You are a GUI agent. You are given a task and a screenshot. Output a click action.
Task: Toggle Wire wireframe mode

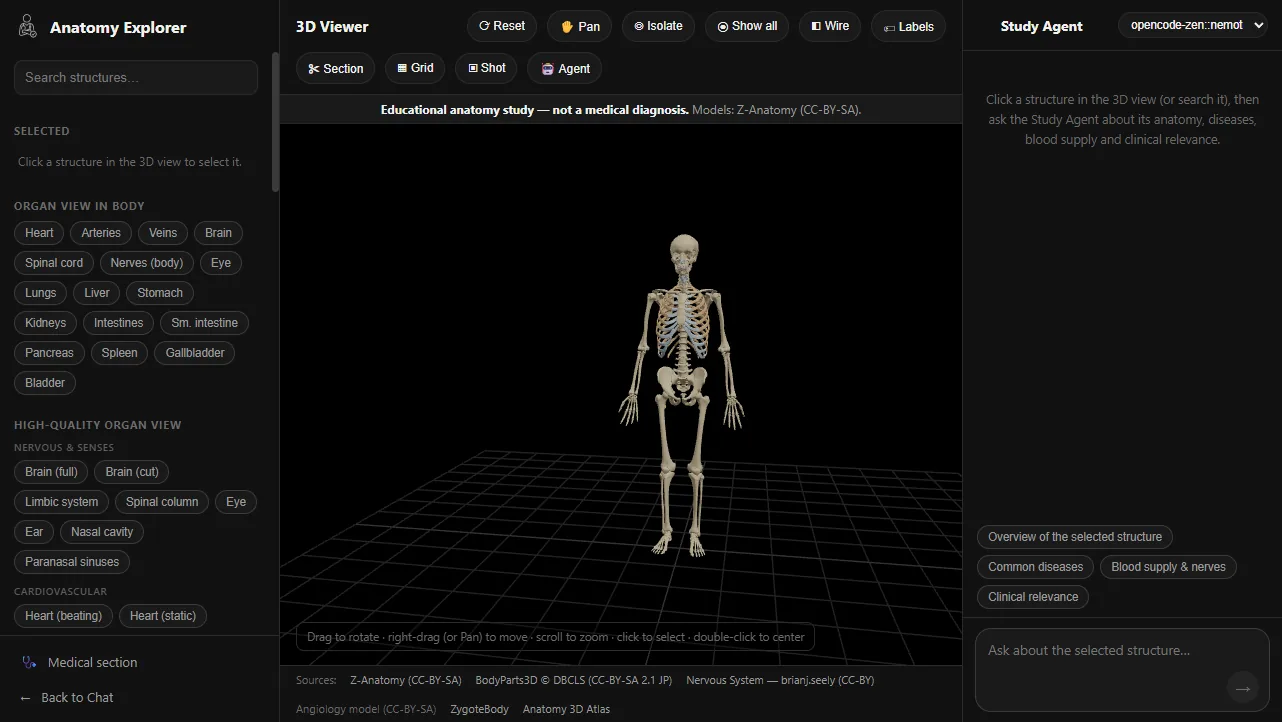(x=830, y=26)
